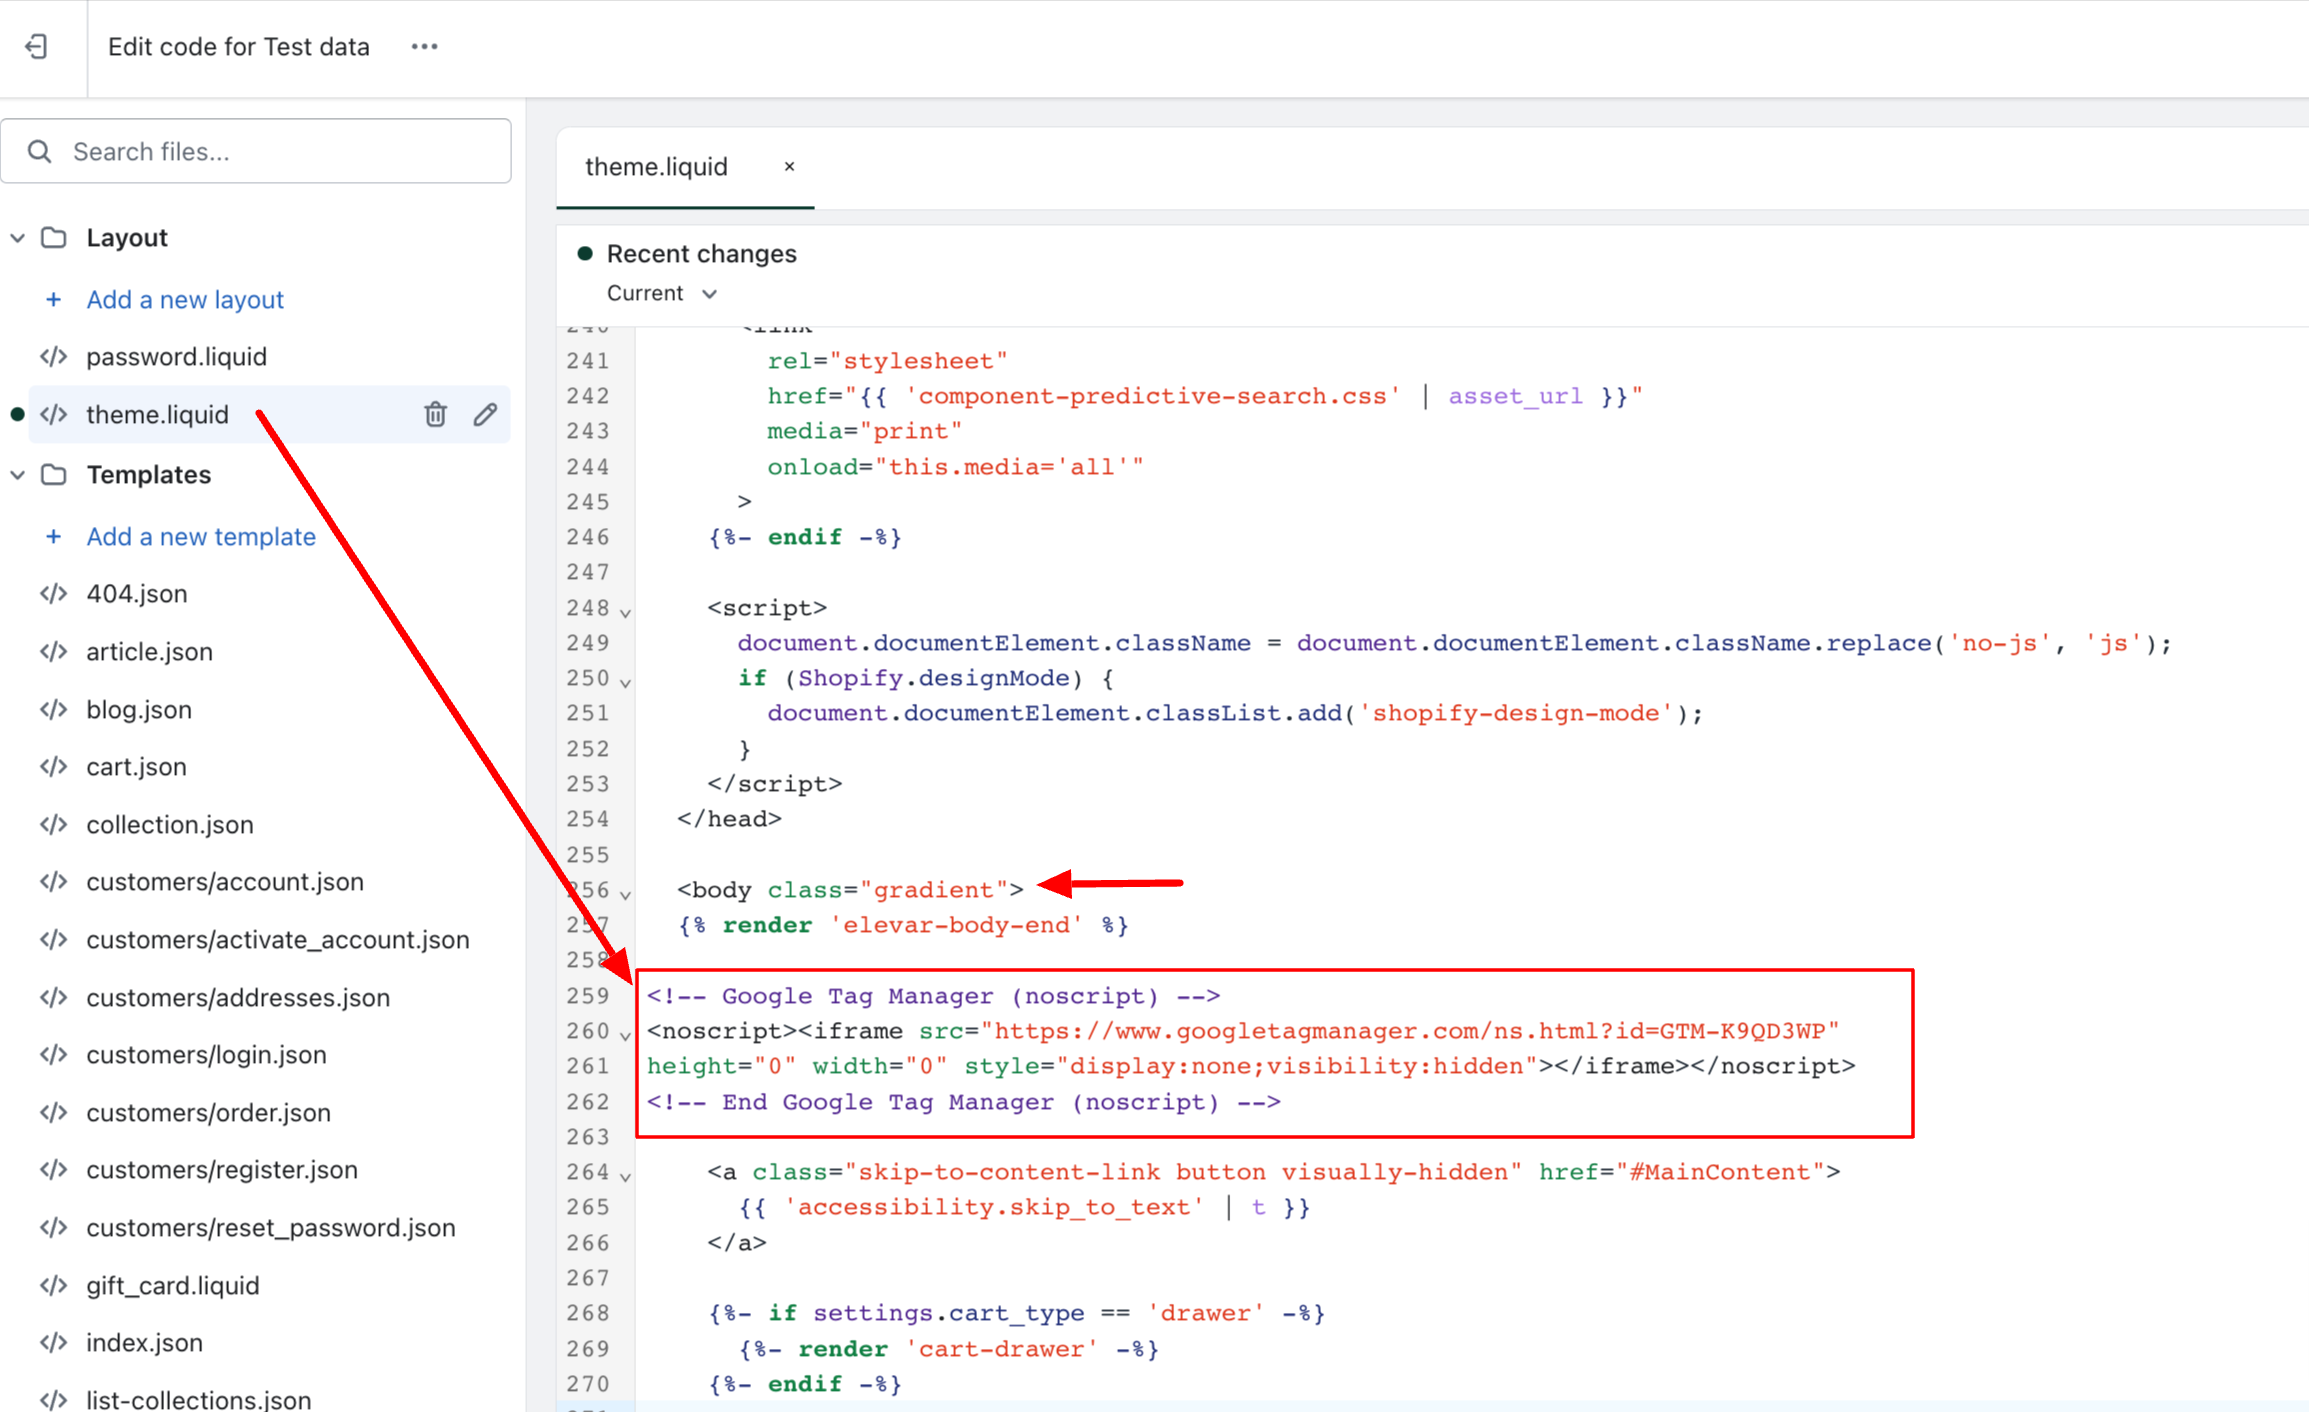The height and width of the screenshot is (1412, 2309).
Task: Click the exit editor back icon
Action: pos(37,47)
